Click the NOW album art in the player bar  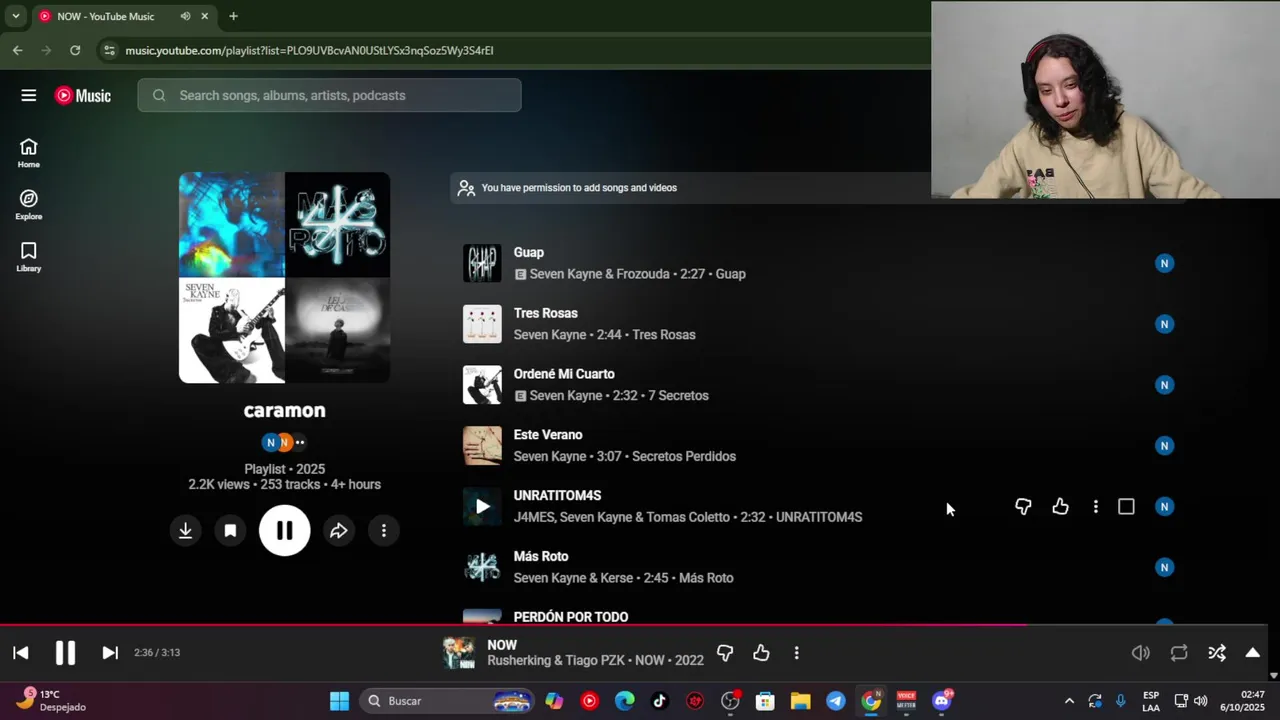[x=459, y=653]
